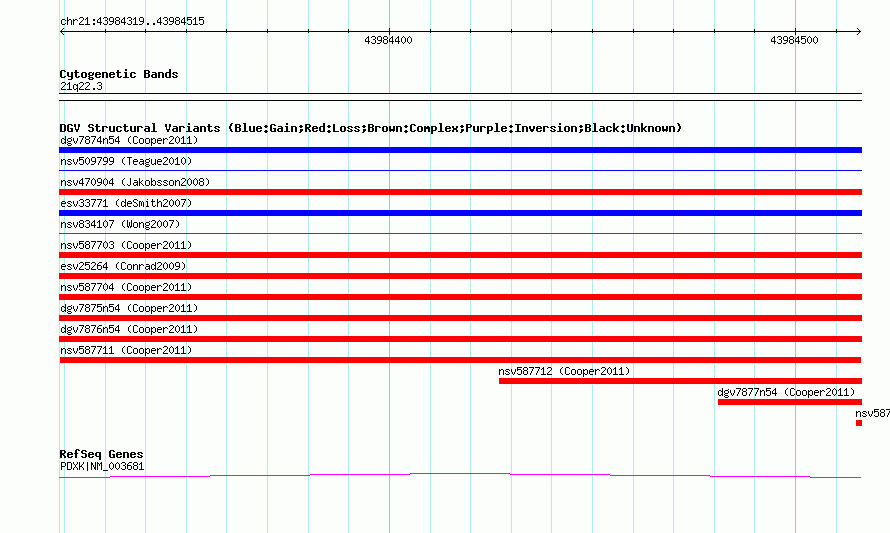The height and width of the screenshot is (533, 890).
Task: Click the red loss bar of nsv470904
Action: coord(460,192)
